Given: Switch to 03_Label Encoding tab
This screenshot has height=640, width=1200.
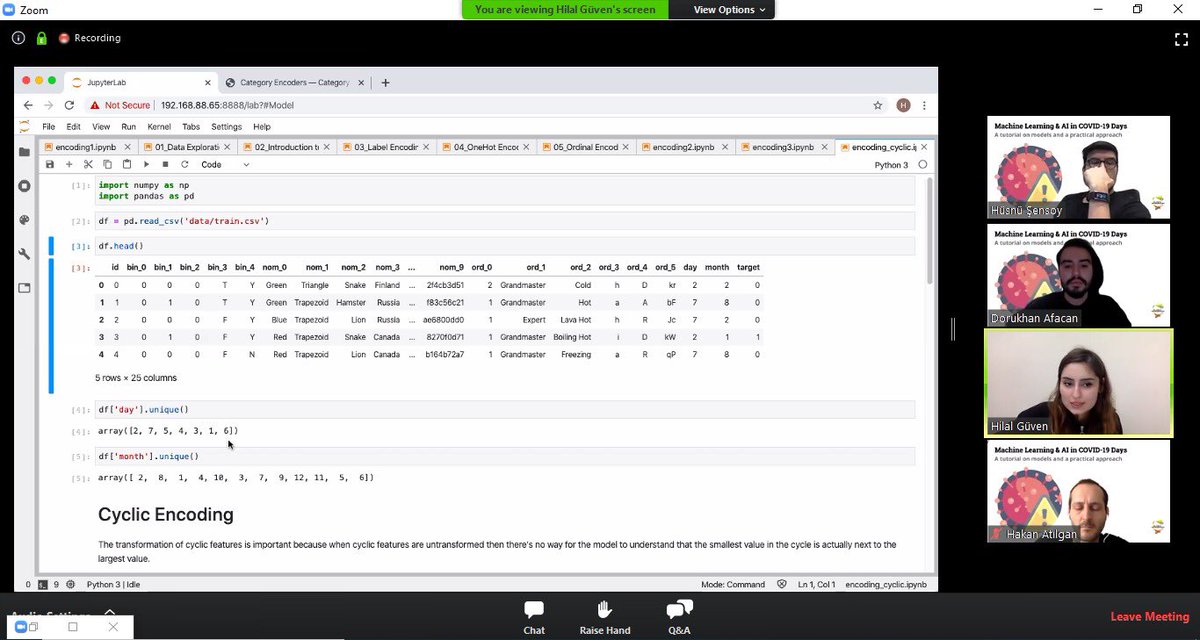Looking at the screenshot, I should (x=387, y=147).
